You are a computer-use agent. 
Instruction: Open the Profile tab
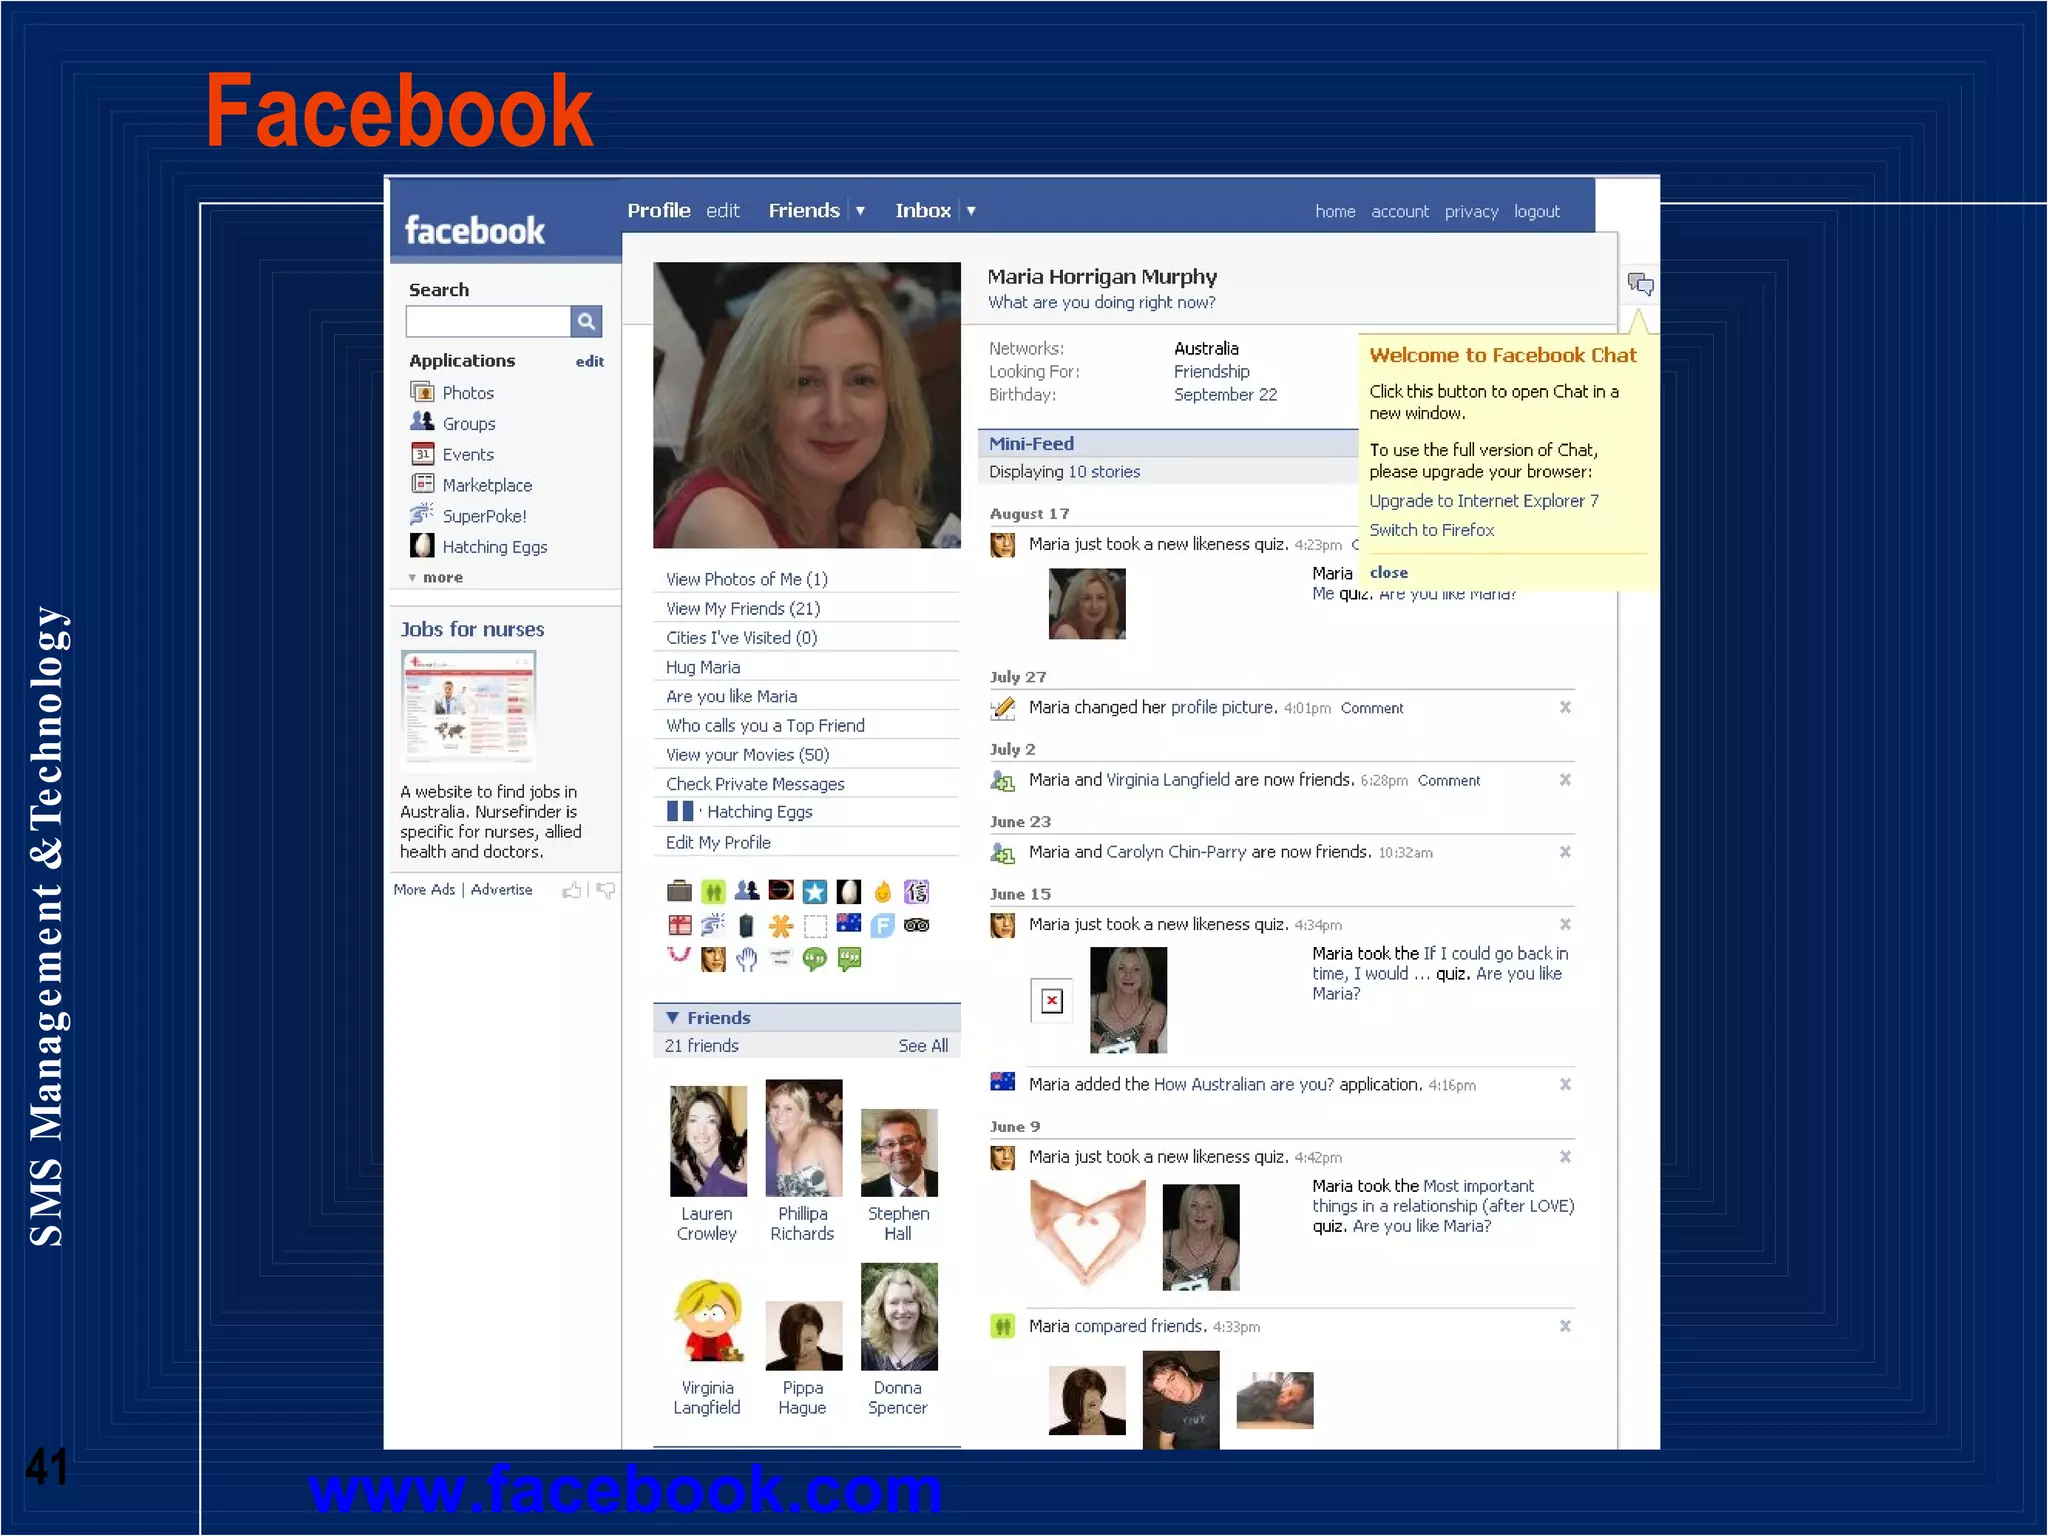[659, 210]
